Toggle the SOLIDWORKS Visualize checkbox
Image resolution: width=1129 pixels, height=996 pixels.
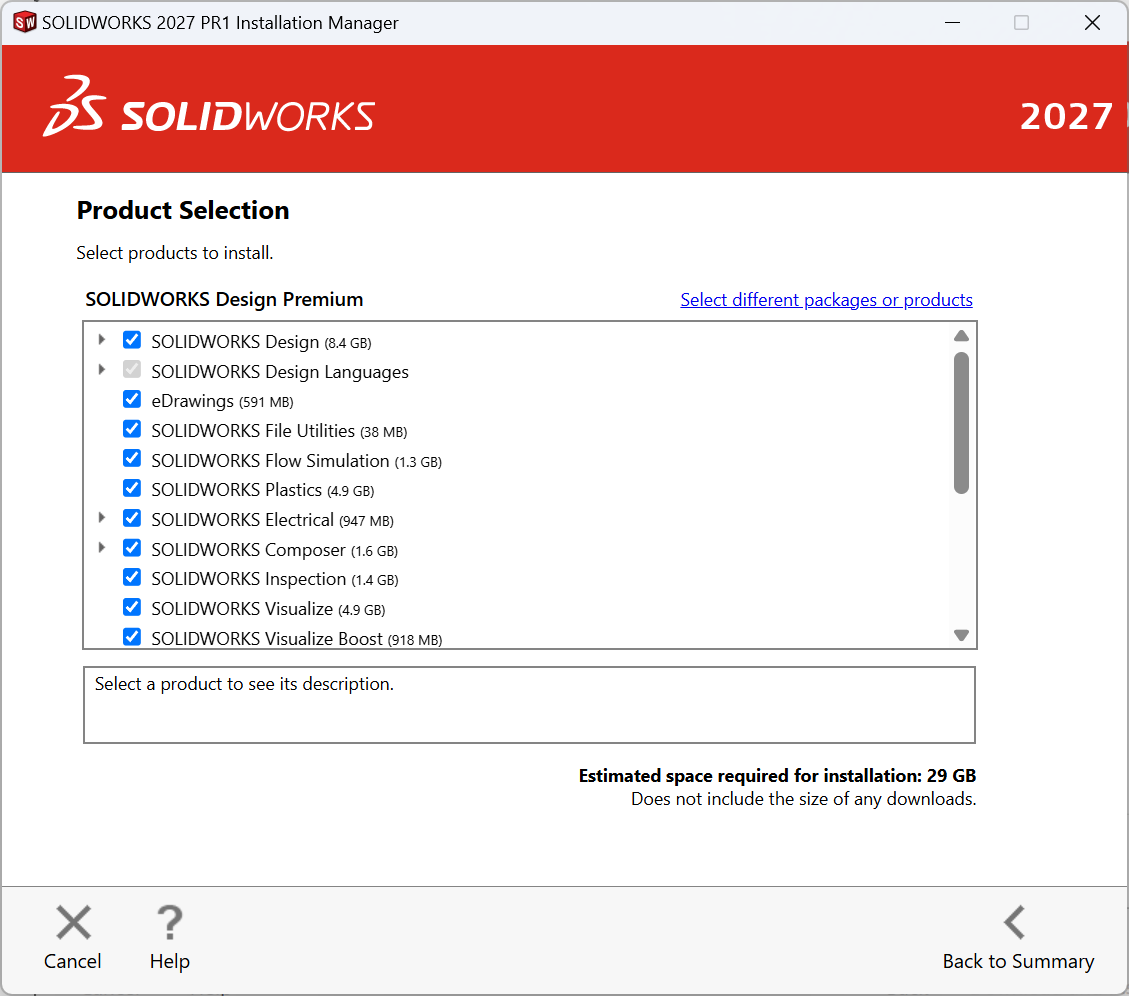(132, 608)
